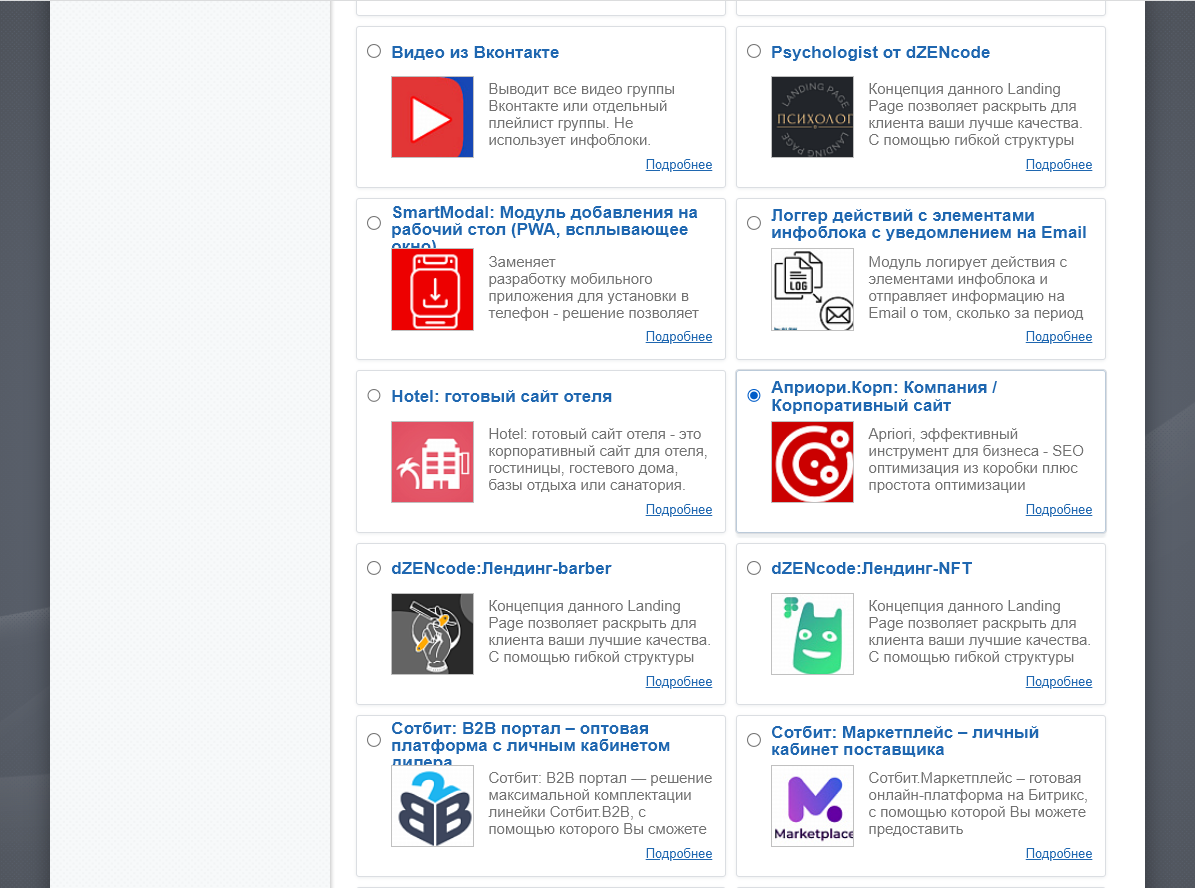Image resolution: width=1195 pixels, height=888 pixels.
Task: Click the Лендинг-NFT green monster icon
Action: click(x=812, y=634)
